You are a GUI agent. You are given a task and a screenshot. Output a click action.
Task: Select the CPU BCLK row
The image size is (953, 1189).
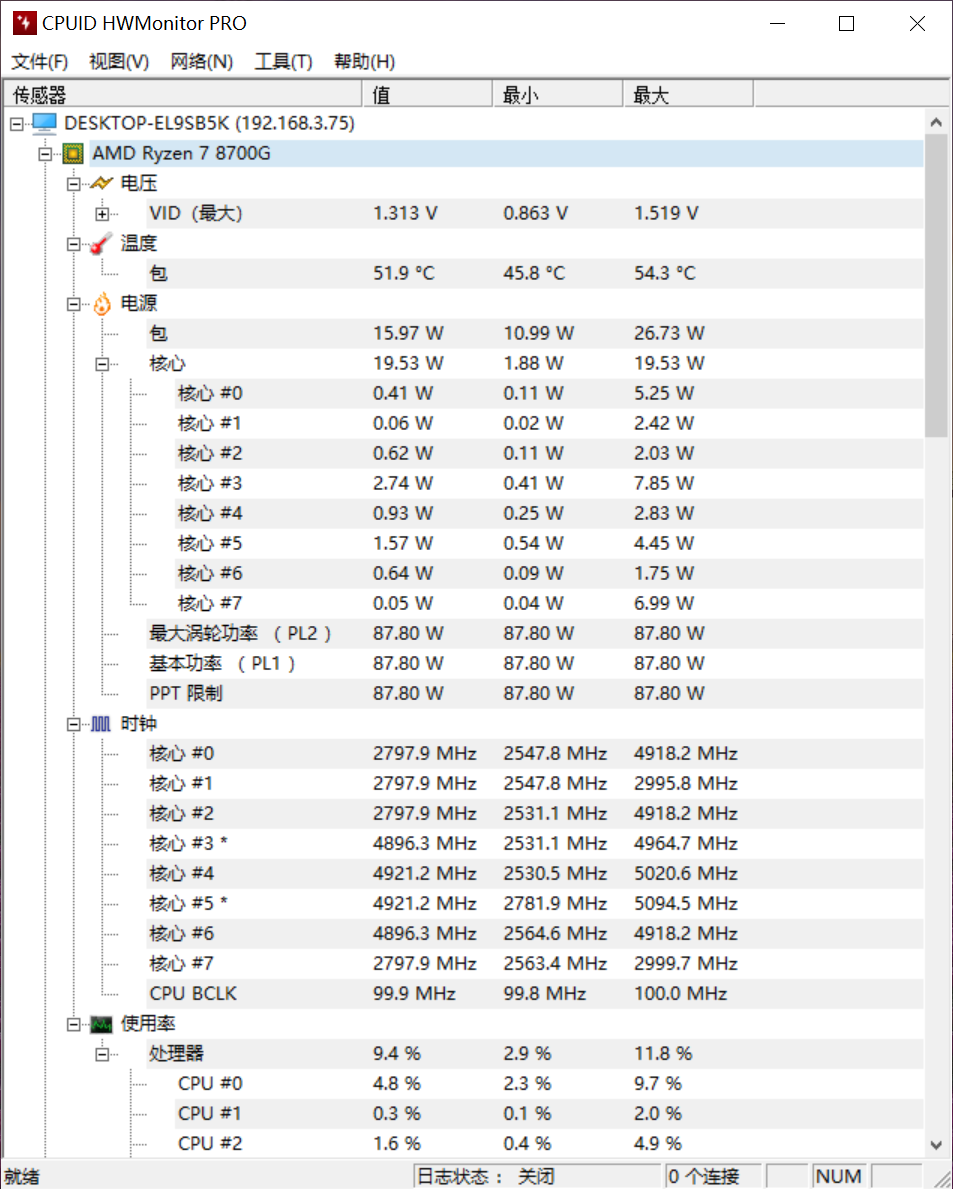pyautogui.click(x=535, y=994)
